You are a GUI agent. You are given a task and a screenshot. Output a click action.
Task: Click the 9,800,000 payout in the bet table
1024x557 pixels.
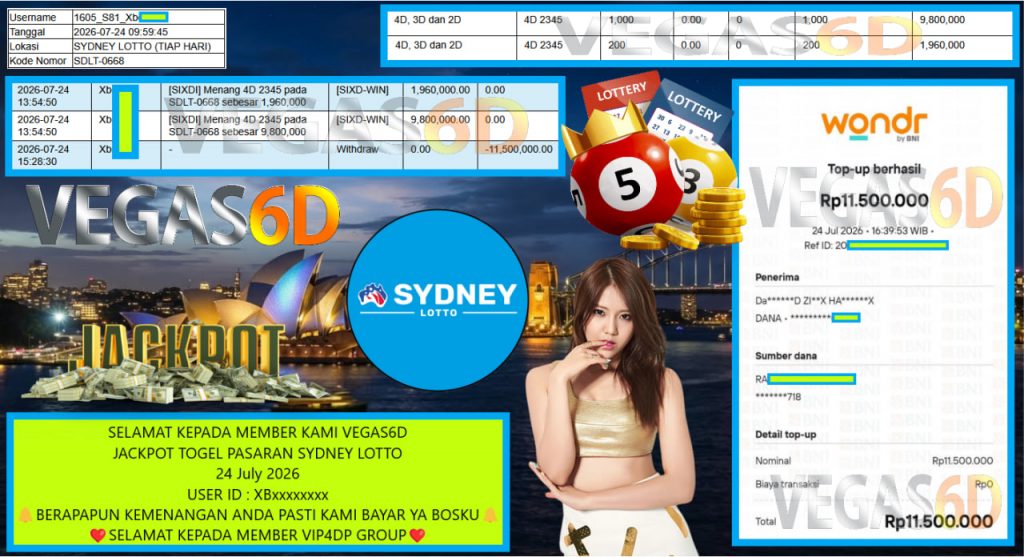coord(942,20)
